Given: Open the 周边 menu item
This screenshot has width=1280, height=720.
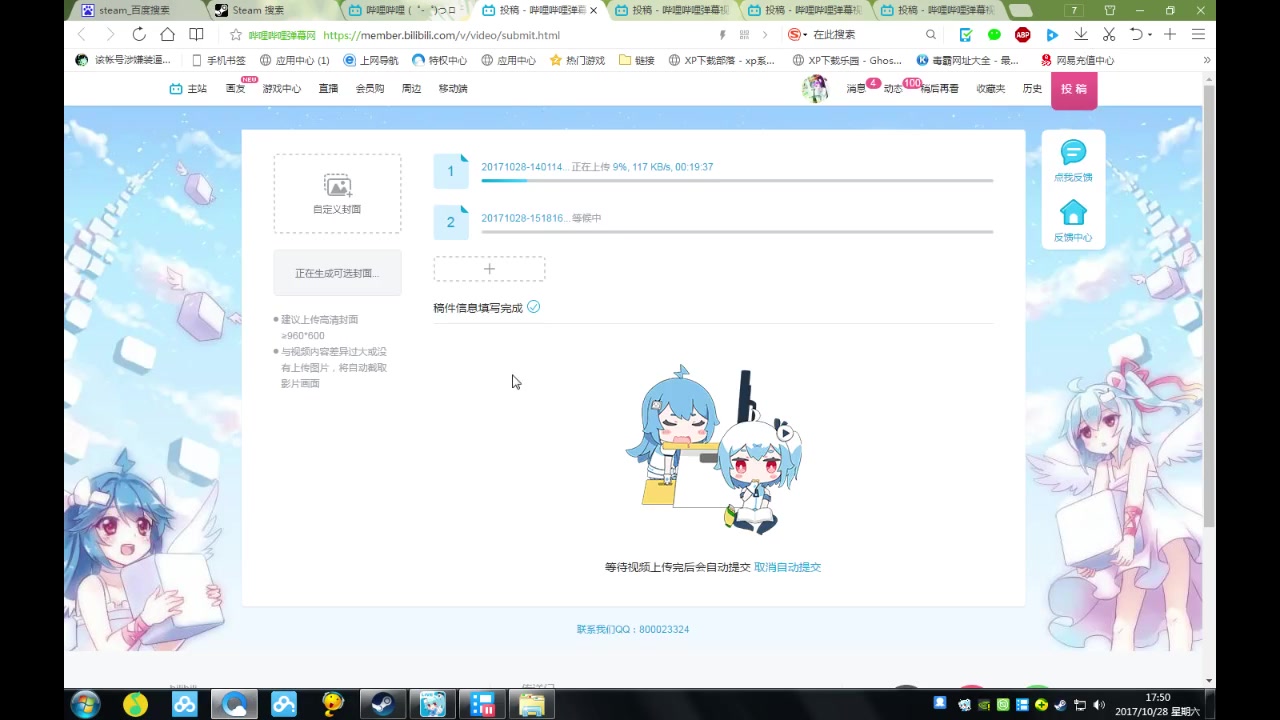Looking at the screenshot, I should (411, 89).
